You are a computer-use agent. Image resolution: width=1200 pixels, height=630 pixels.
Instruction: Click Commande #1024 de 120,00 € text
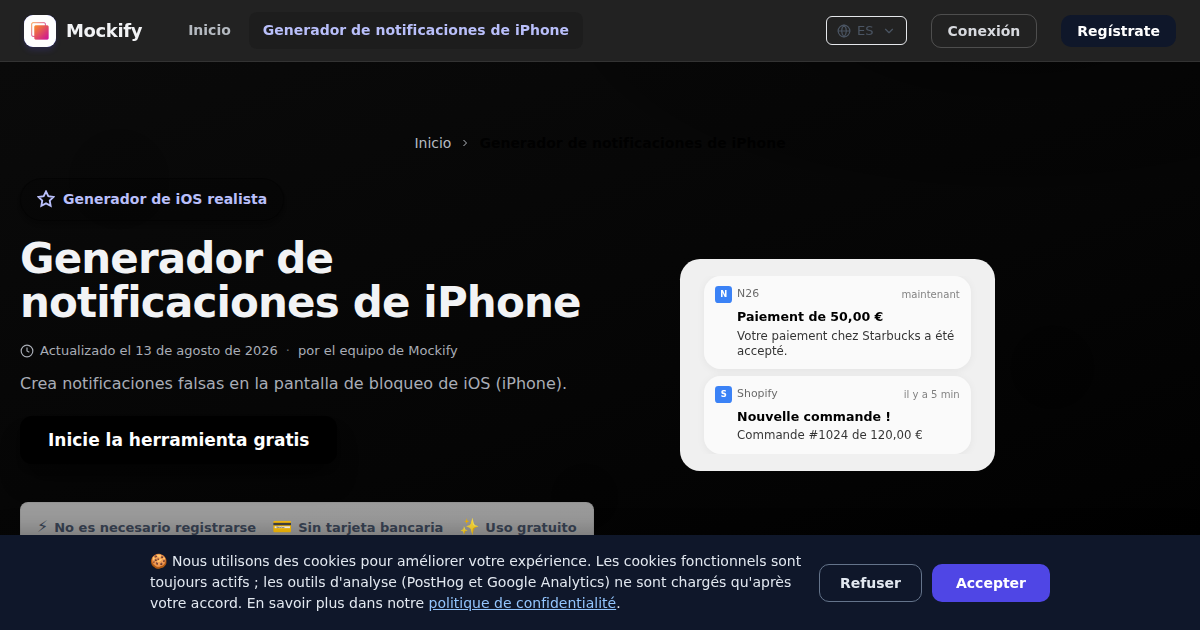tap(829, 435)
